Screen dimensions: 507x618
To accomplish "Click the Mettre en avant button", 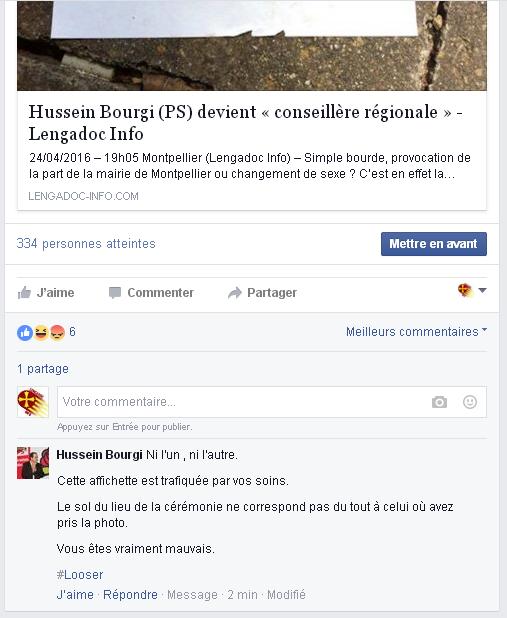I will (x=434, y=244).
